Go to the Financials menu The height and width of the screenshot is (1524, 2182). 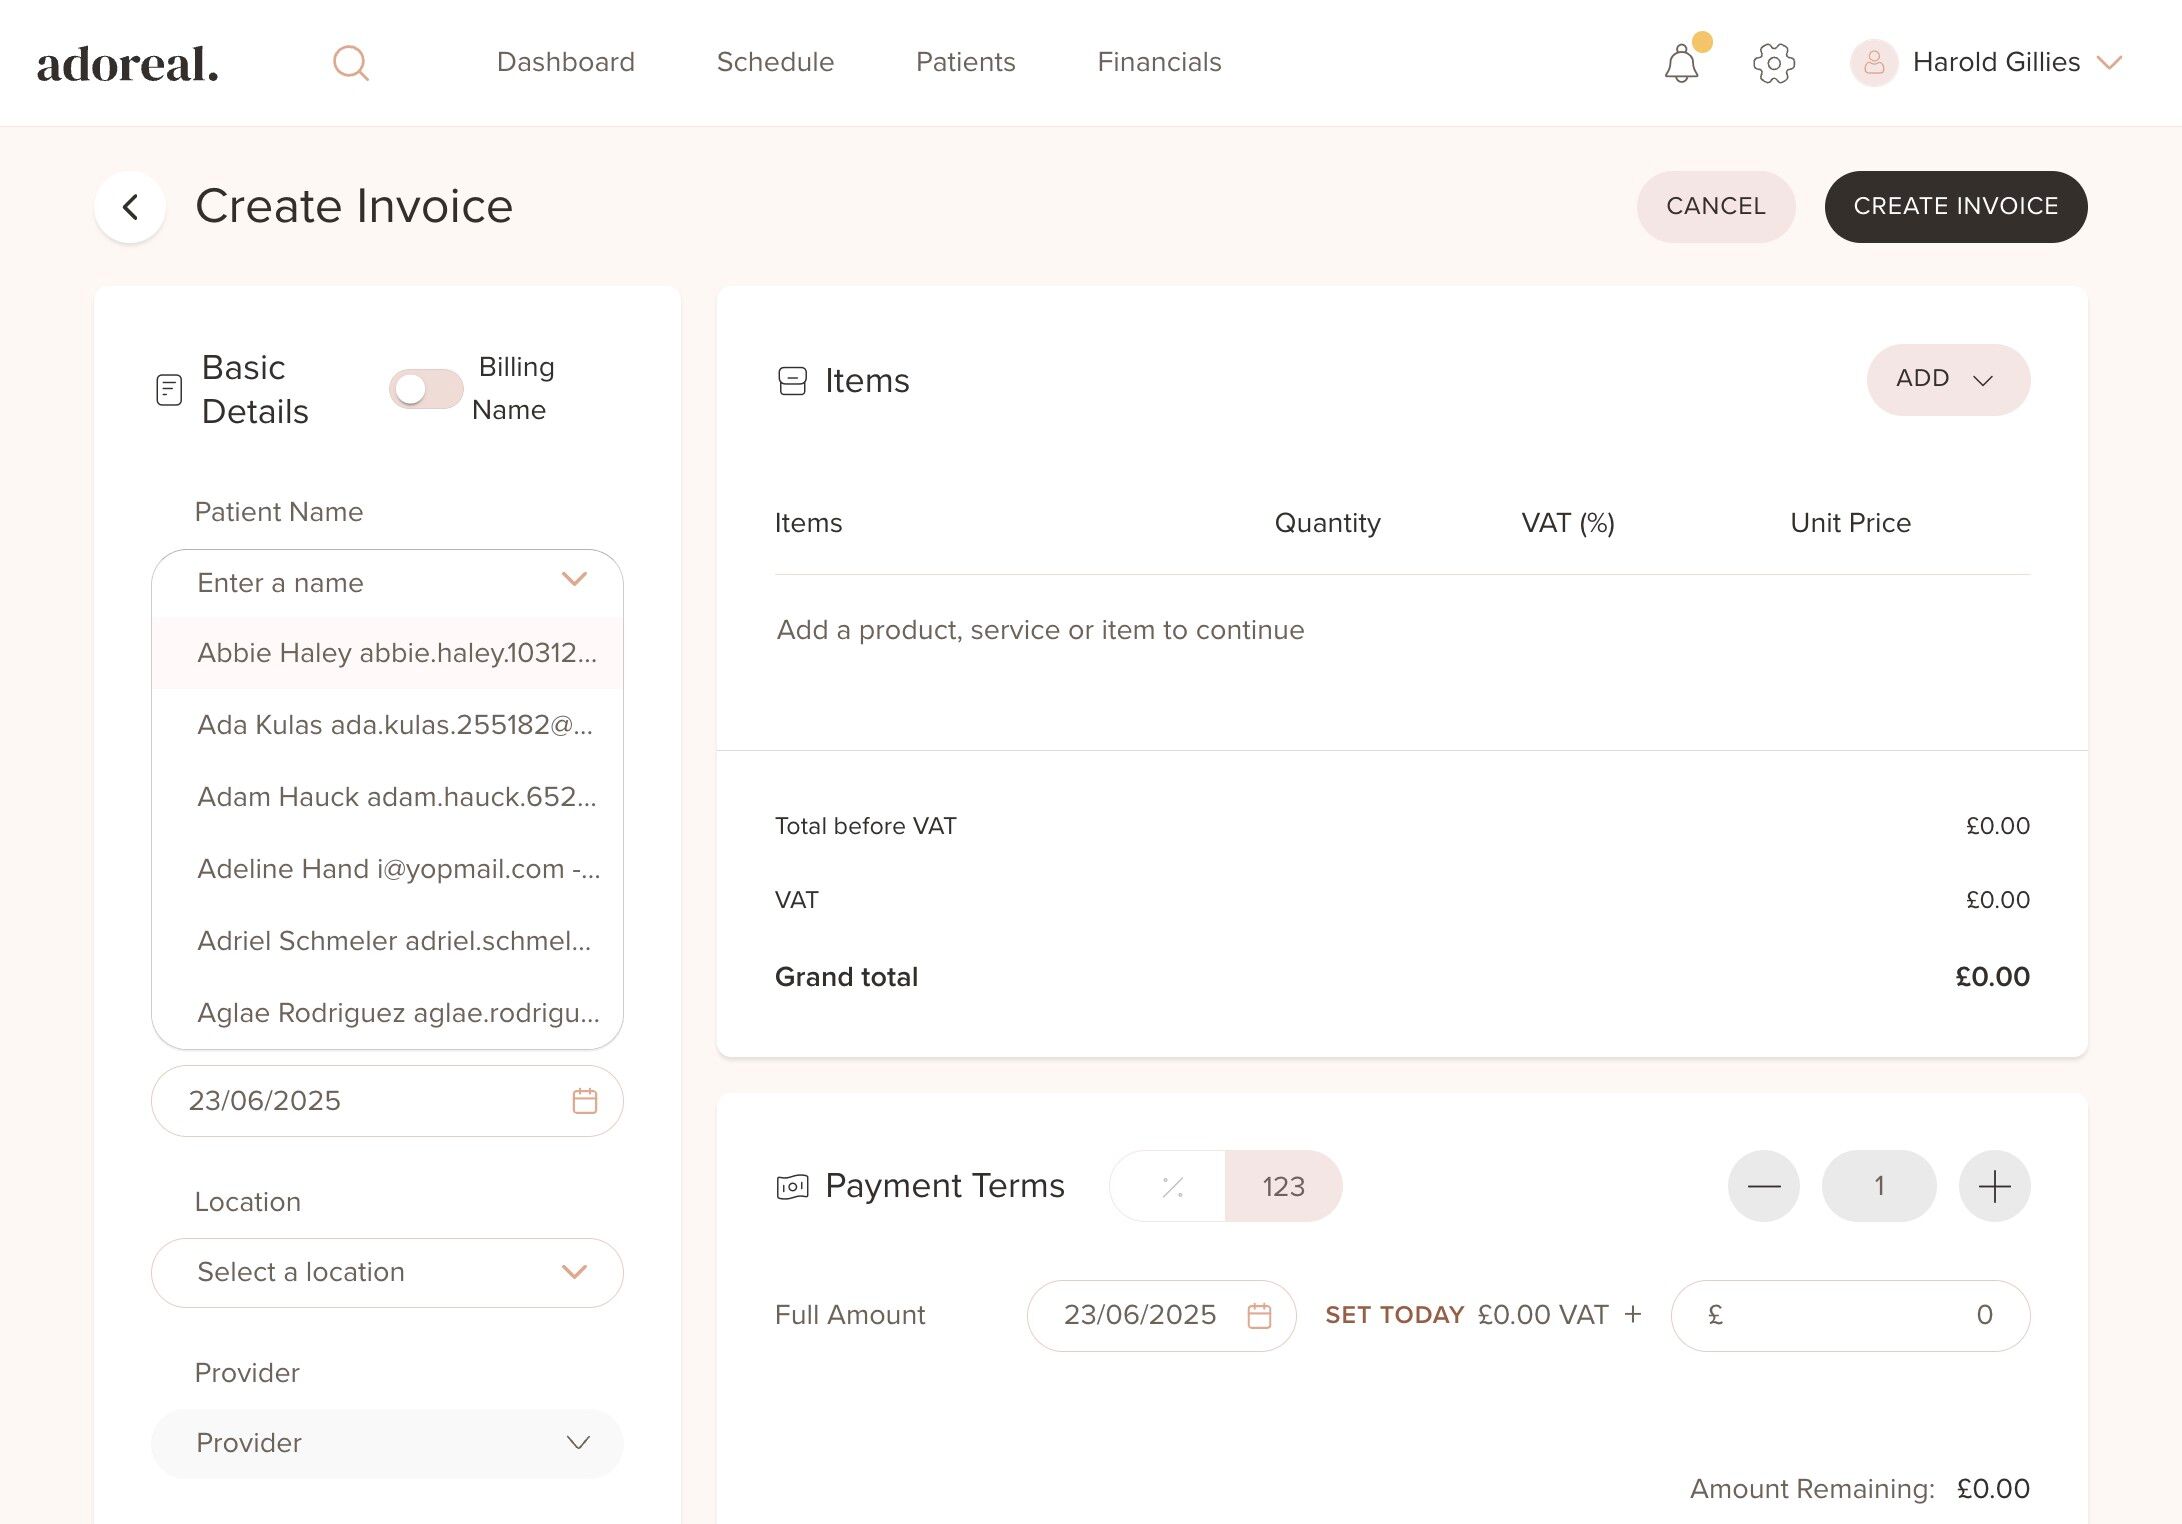click(x=1159, y=62)
